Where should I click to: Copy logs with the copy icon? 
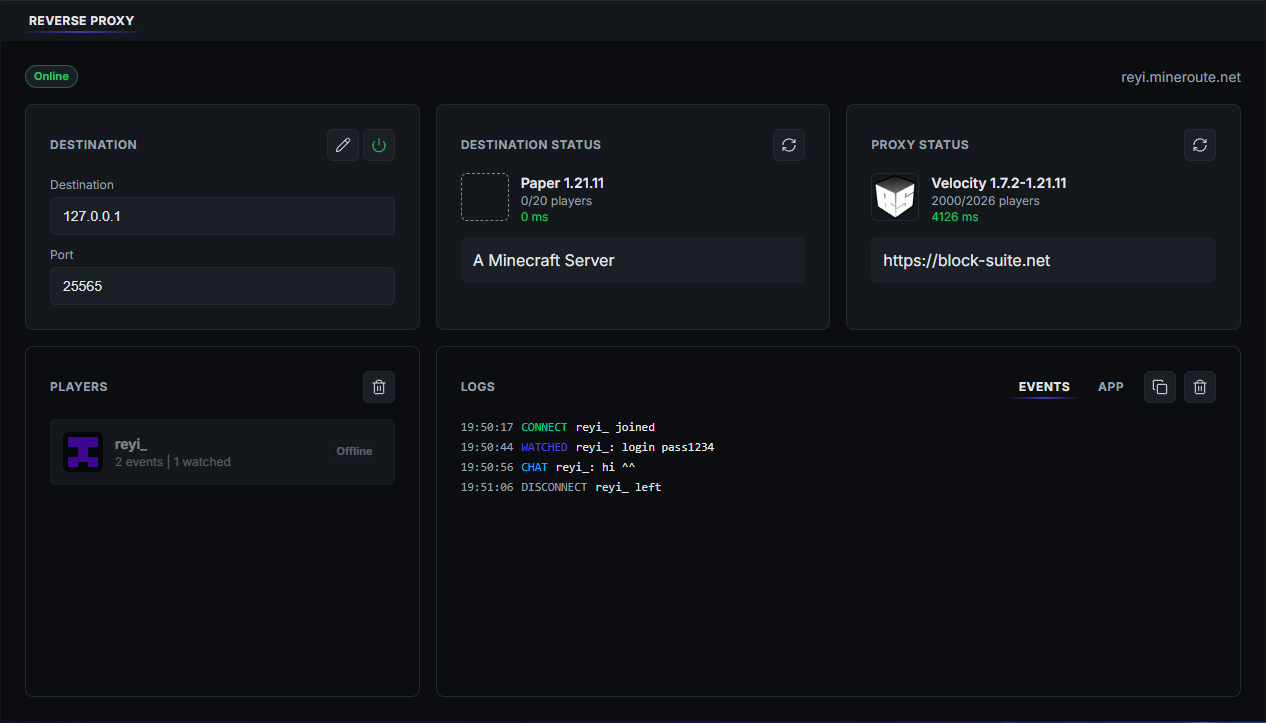pos(1160,387)
